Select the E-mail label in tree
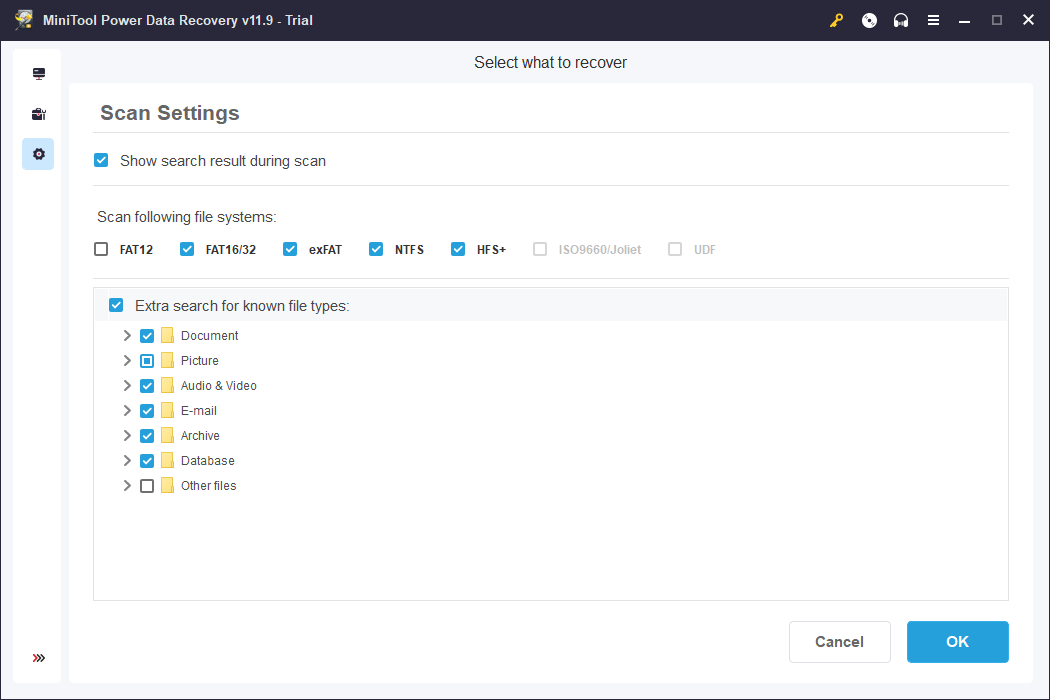The height and width of the screenshot is (700, 1050). point(199,411)
